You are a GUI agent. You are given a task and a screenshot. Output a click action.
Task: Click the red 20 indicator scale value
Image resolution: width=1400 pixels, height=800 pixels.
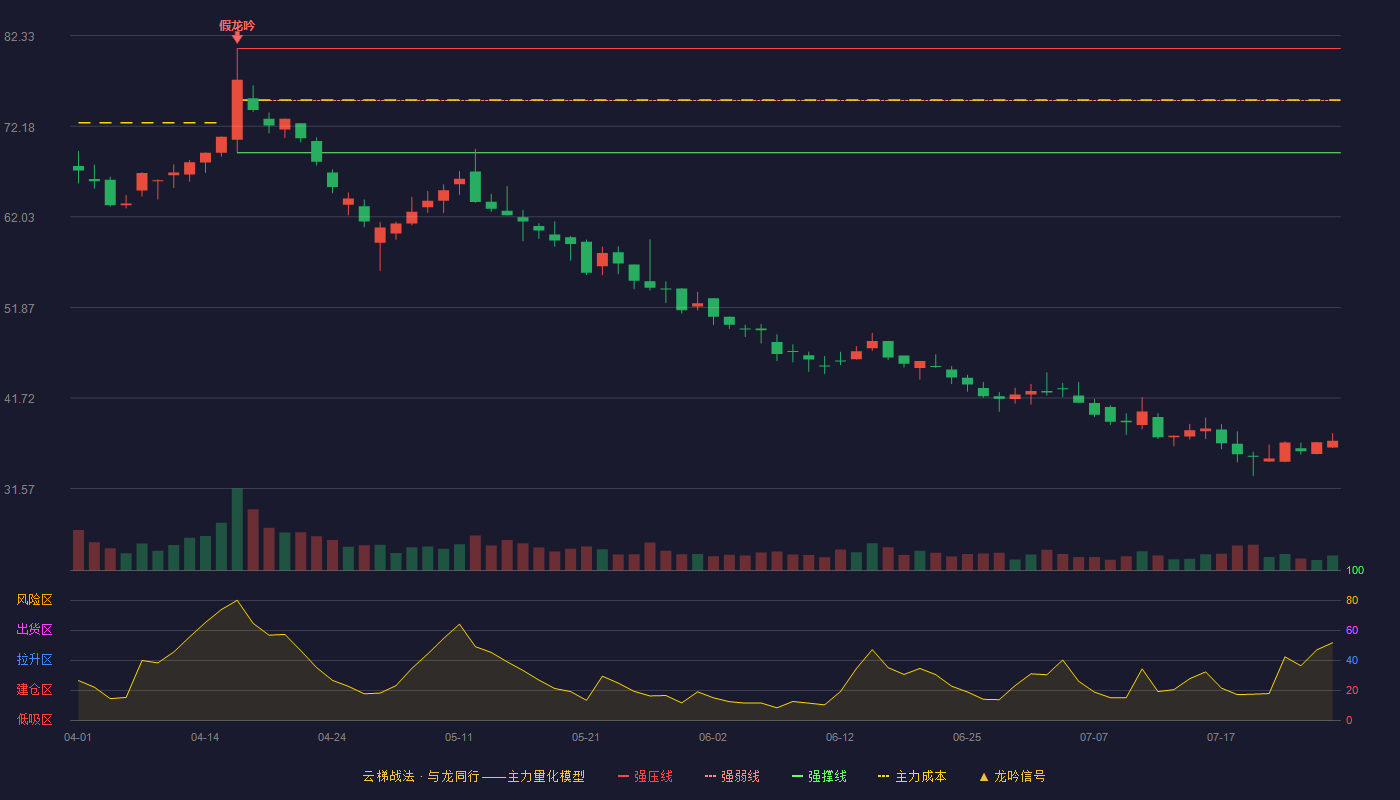1352,691
